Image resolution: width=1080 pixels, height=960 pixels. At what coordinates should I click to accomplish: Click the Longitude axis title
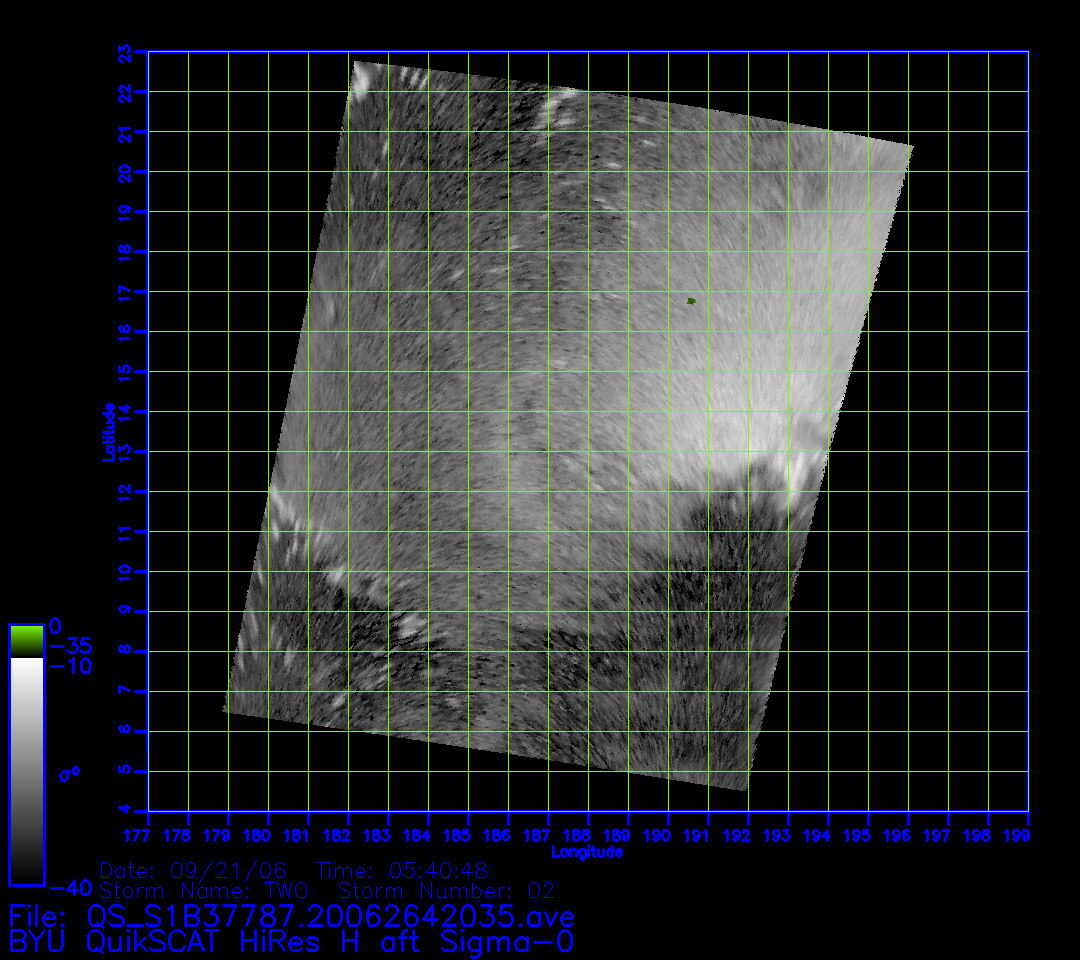pyautogui.click(x=587, y=852)
